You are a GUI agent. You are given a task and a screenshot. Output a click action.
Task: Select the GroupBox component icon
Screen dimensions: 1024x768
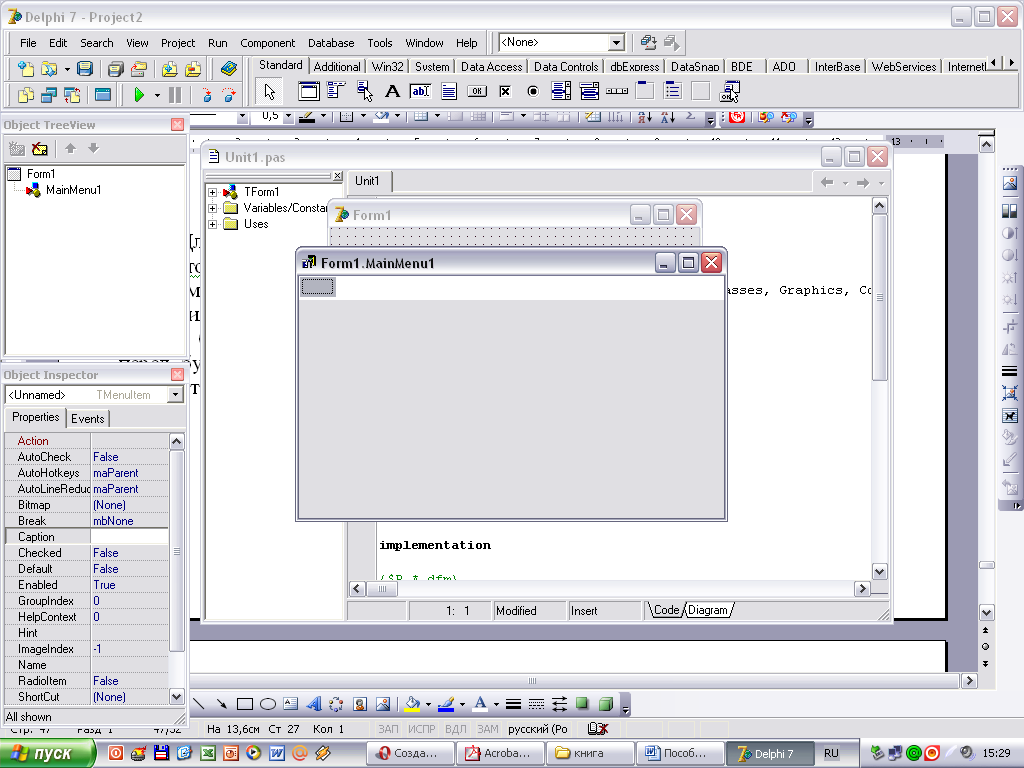coord(645,91)
